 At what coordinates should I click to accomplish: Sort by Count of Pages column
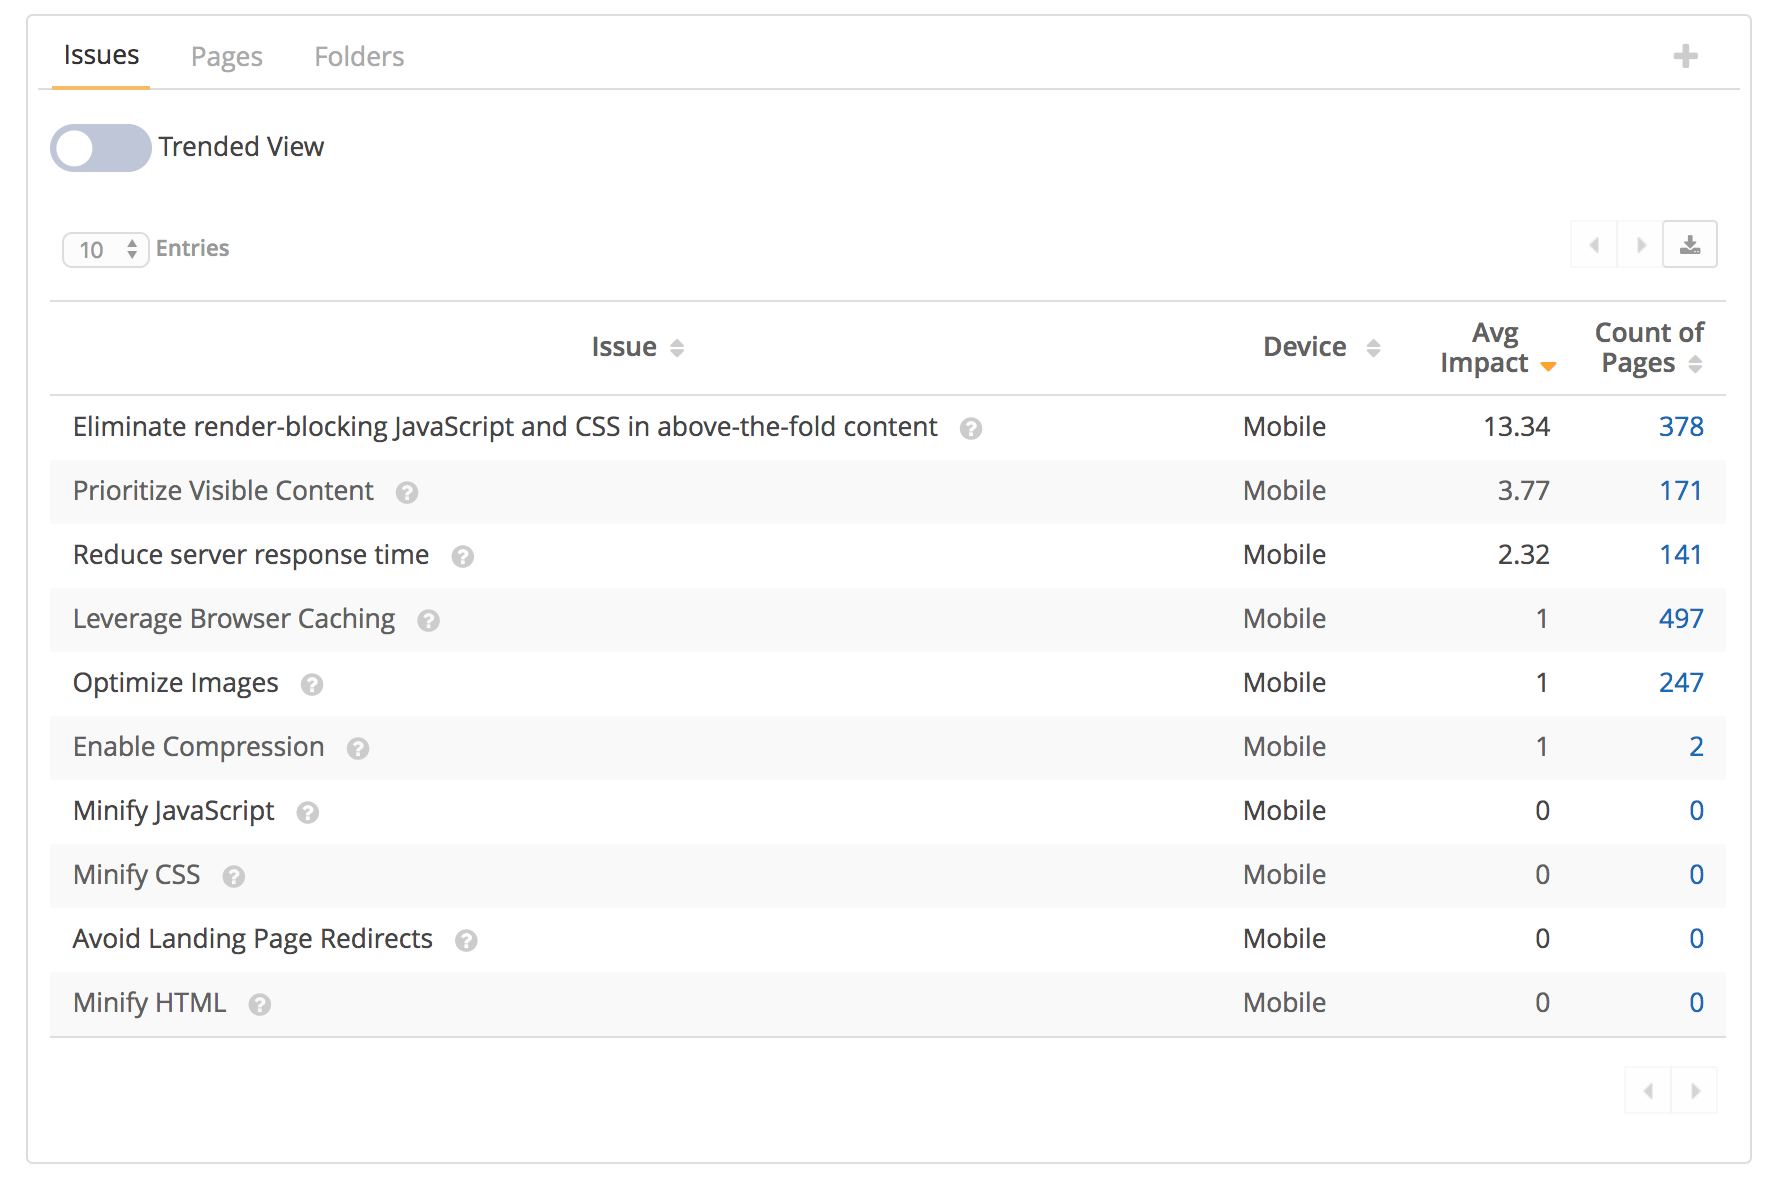tap(1649, 348)
